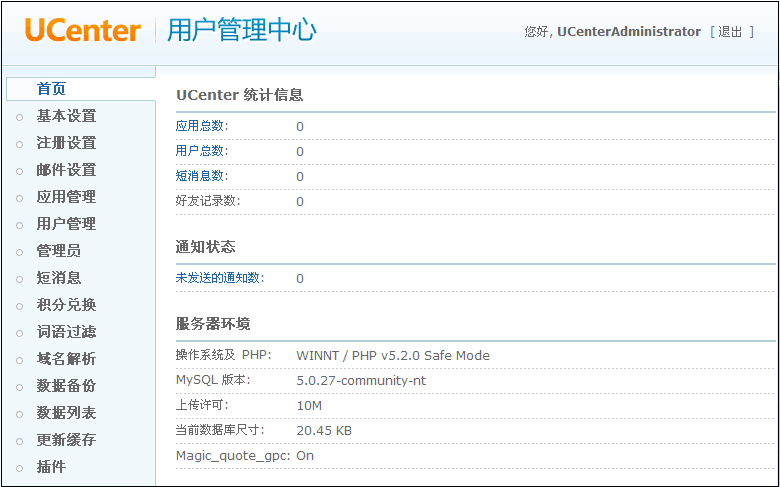Select 数据列表 menu item

pyautogui.click(x=66, y=413)
